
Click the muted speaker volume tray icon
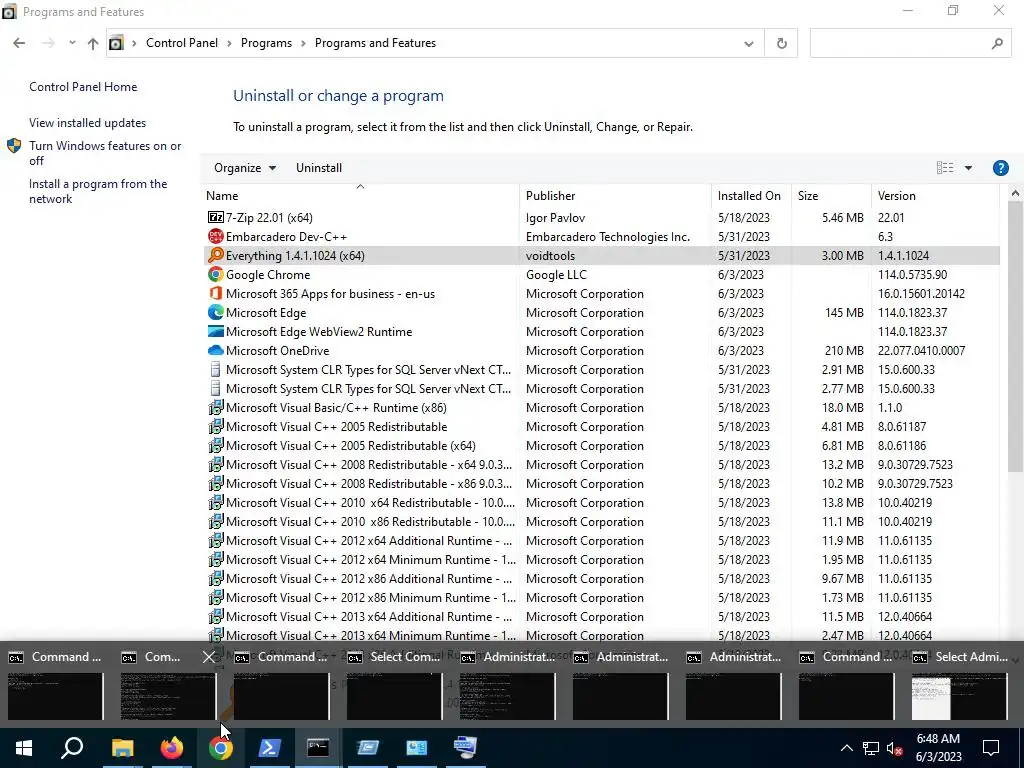pyautogui.click(x=894, y=748)
